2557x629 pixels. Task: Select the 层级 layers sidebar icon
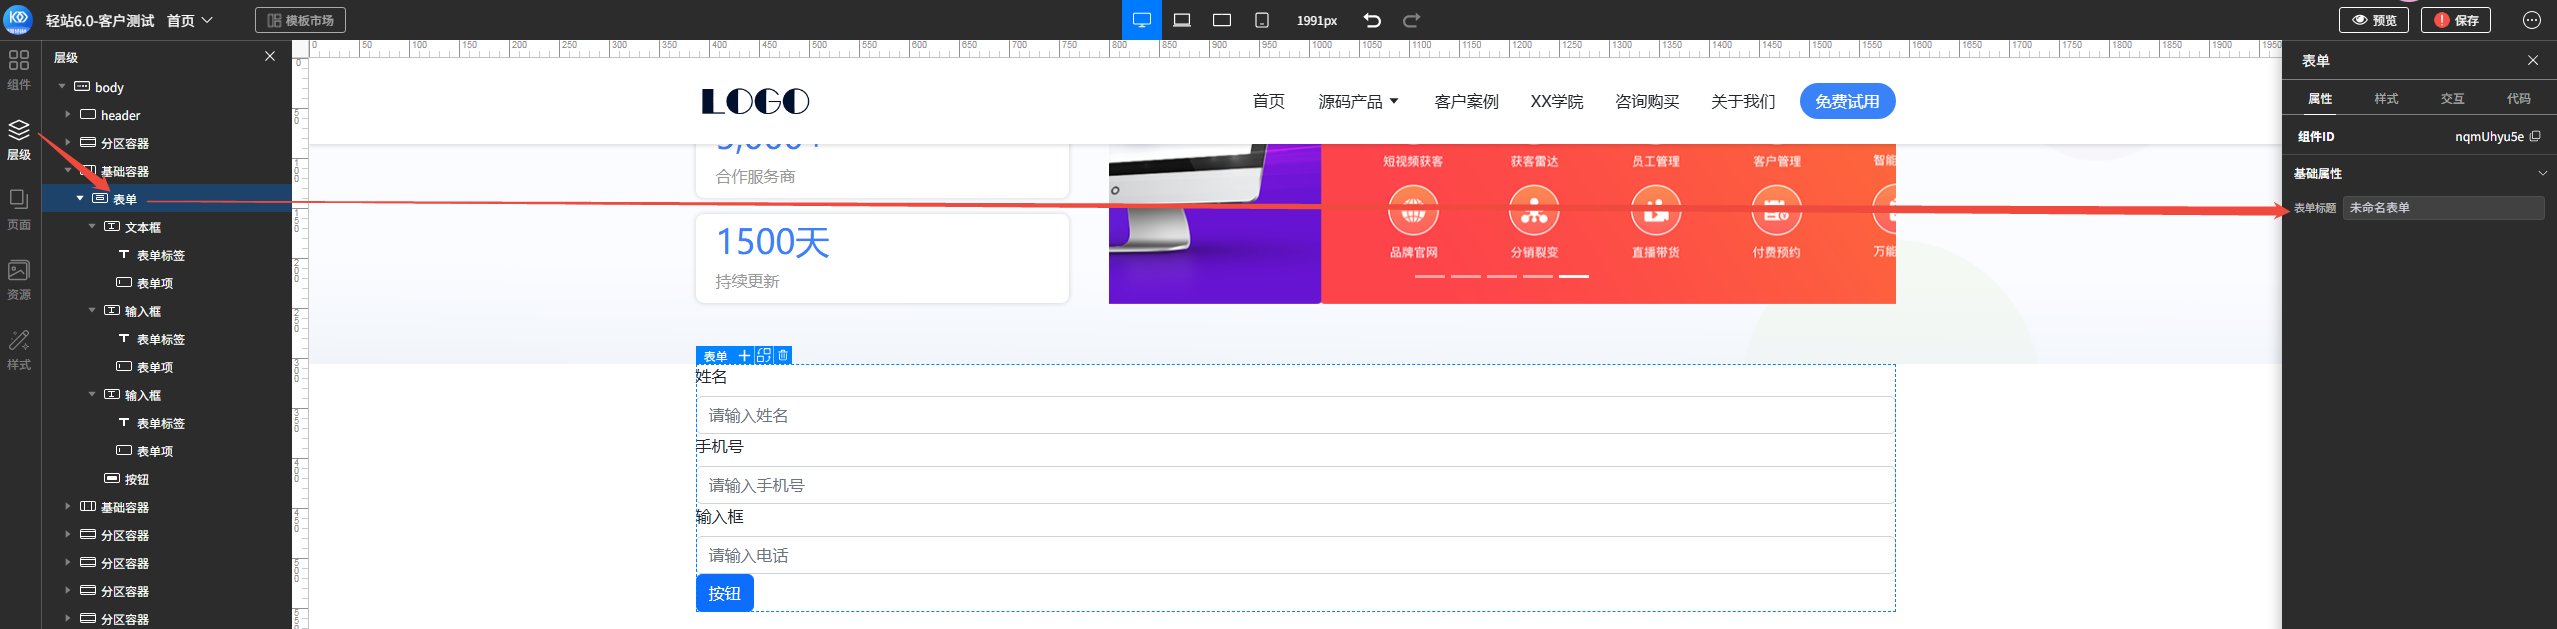point(19,139)
